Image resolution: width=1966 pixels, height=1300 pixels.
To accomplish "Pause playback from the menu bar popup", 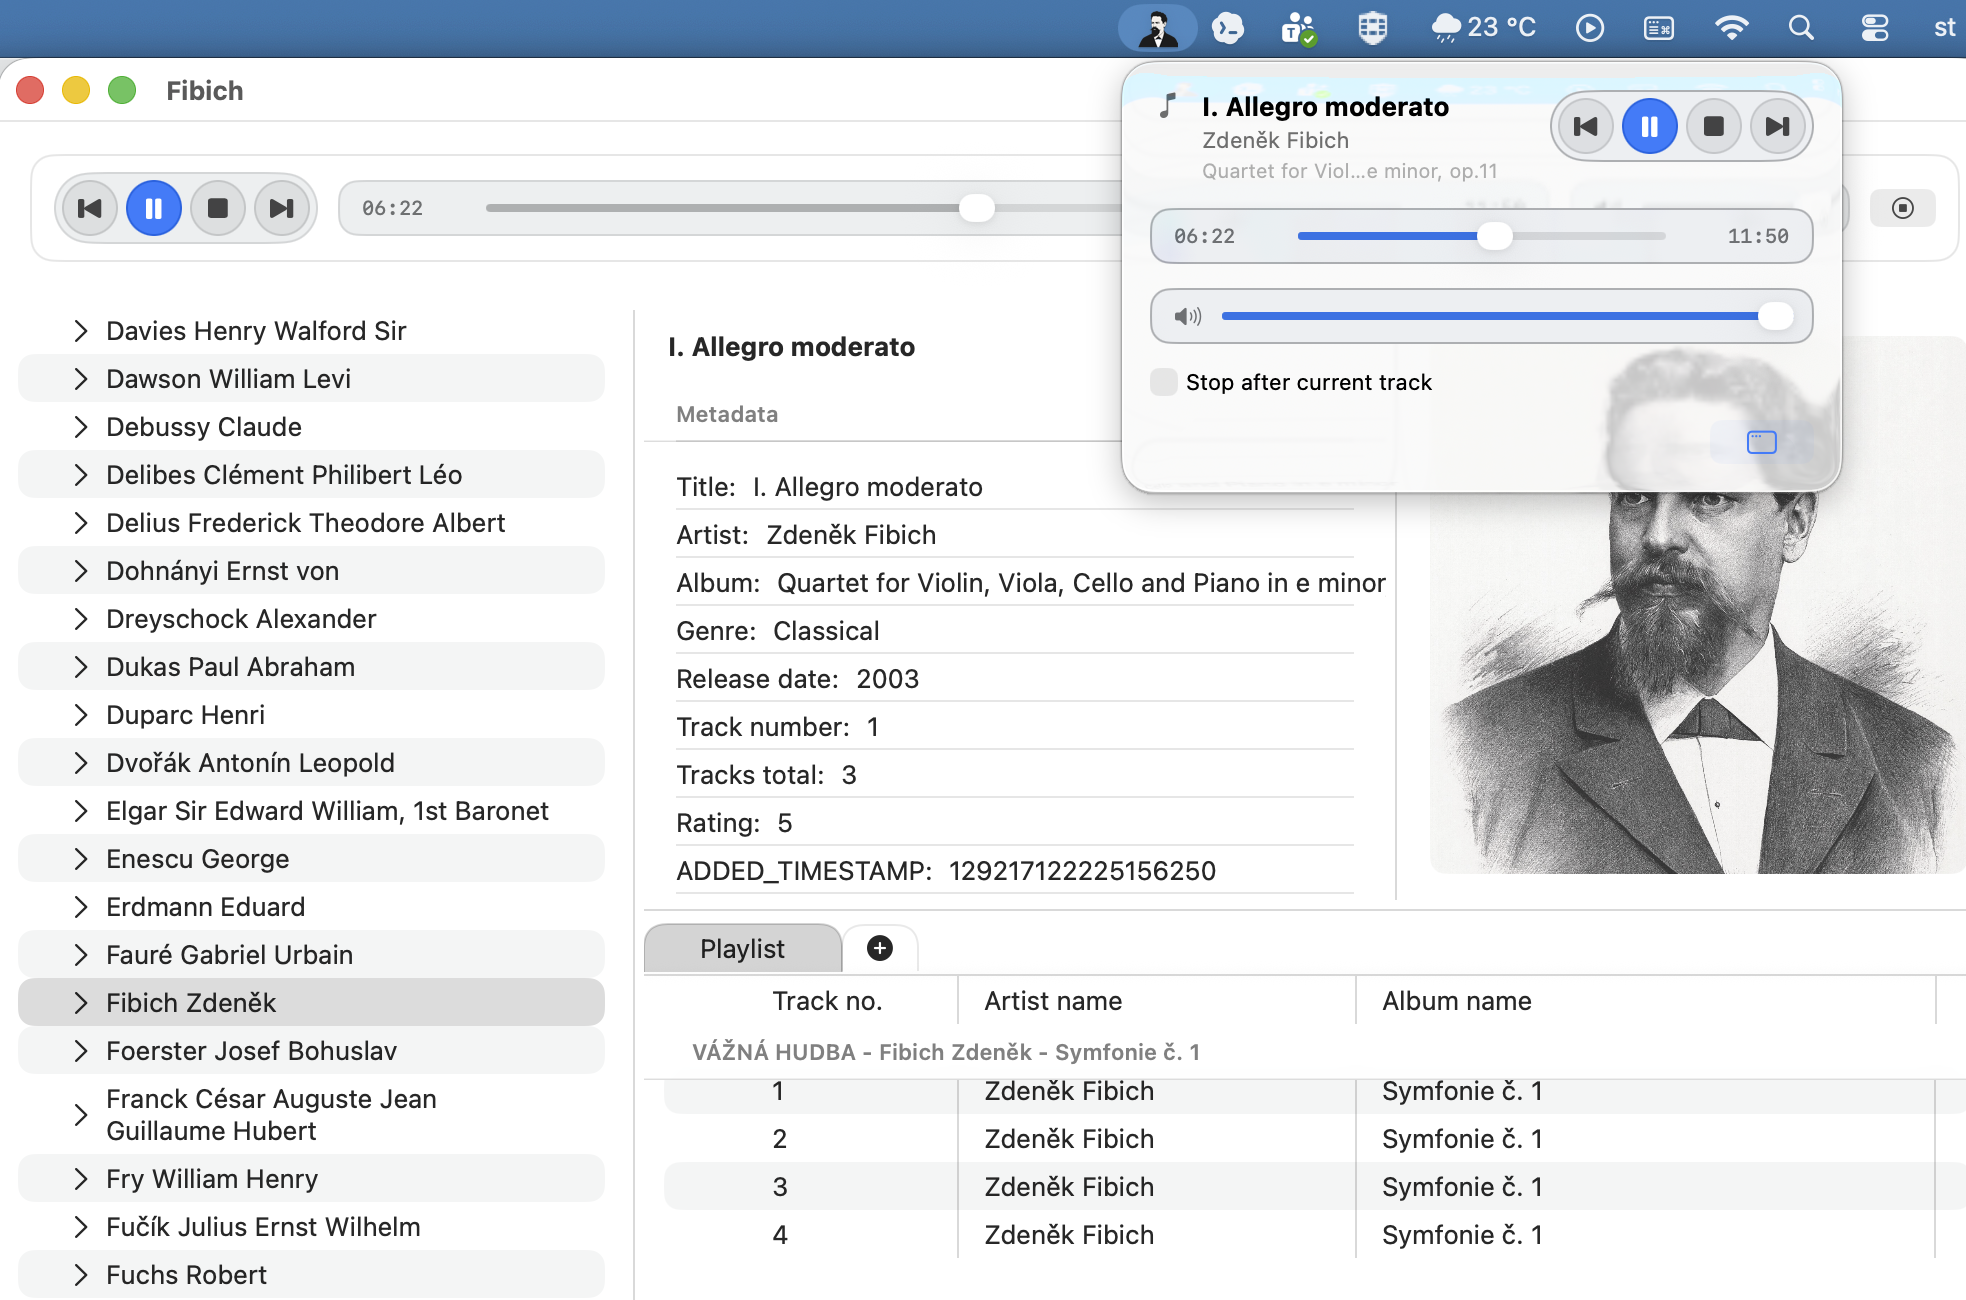I will (1650, 126).
